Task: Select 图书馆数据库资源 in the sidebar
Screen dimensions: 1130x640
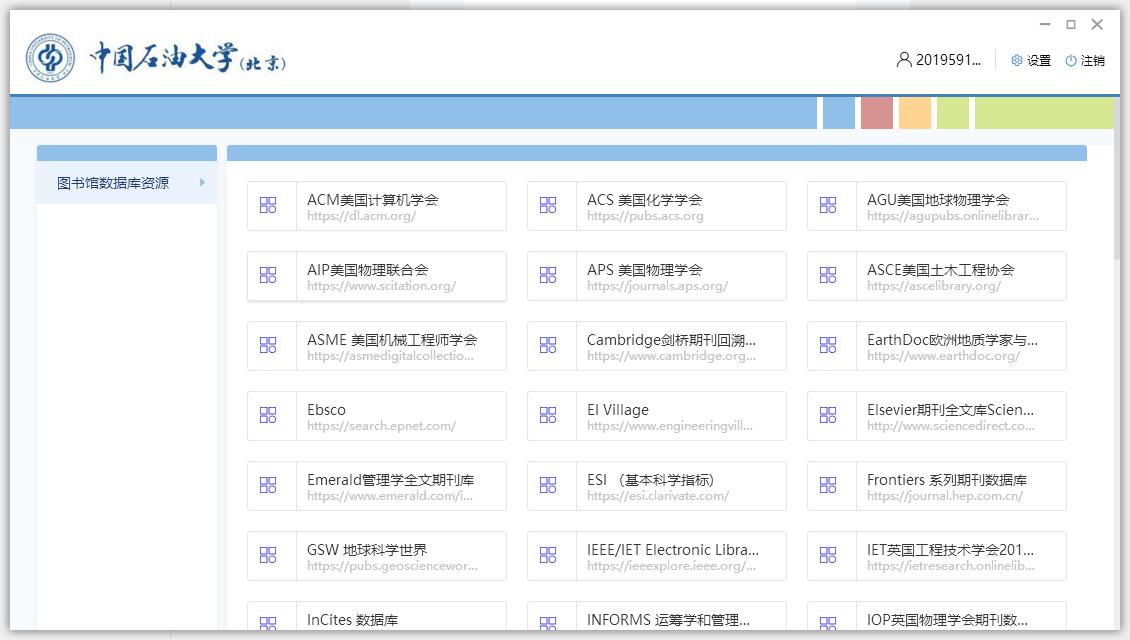Action: pyautogui.click(x=113, y=183)
